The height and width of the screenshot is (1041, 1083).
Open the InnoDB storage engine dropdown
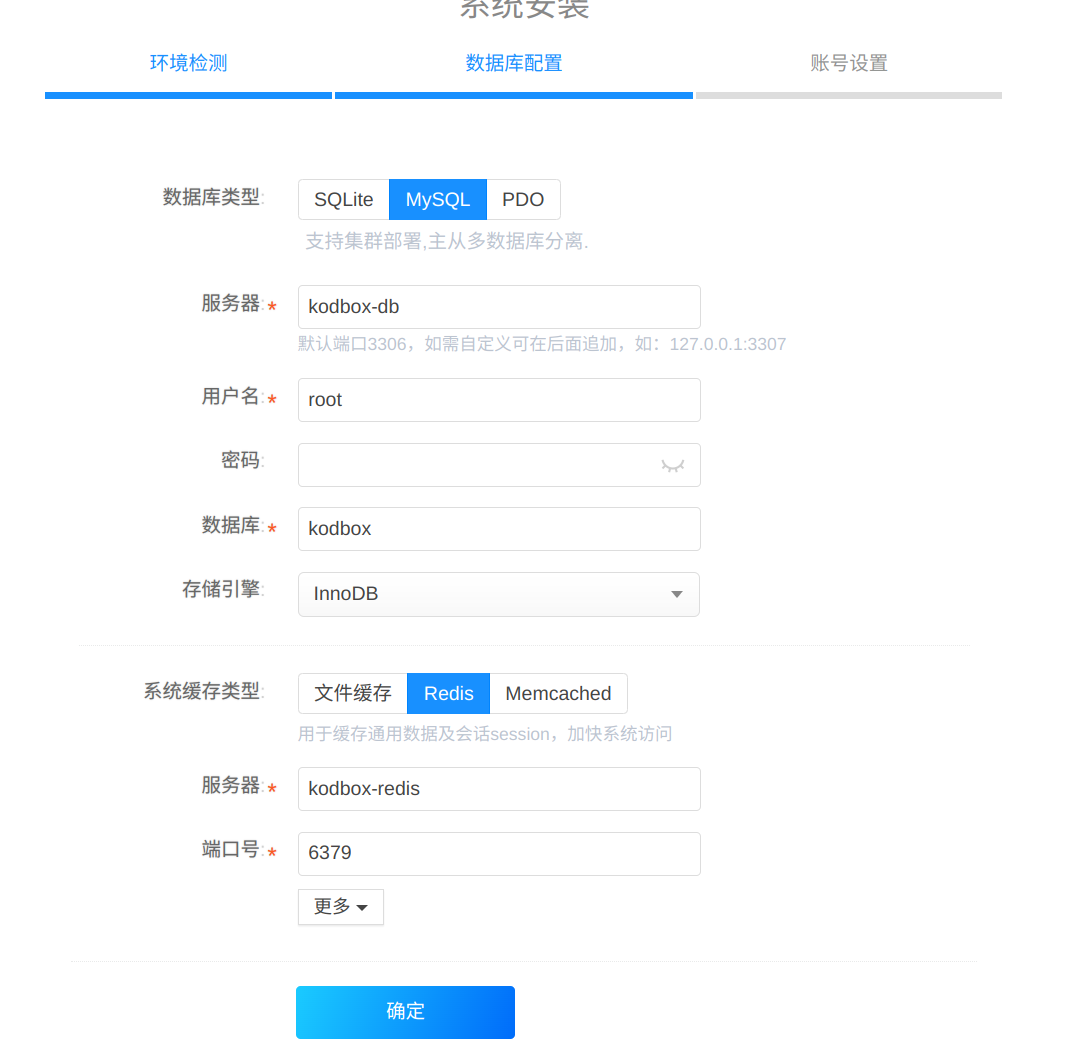tap(499, 594)
